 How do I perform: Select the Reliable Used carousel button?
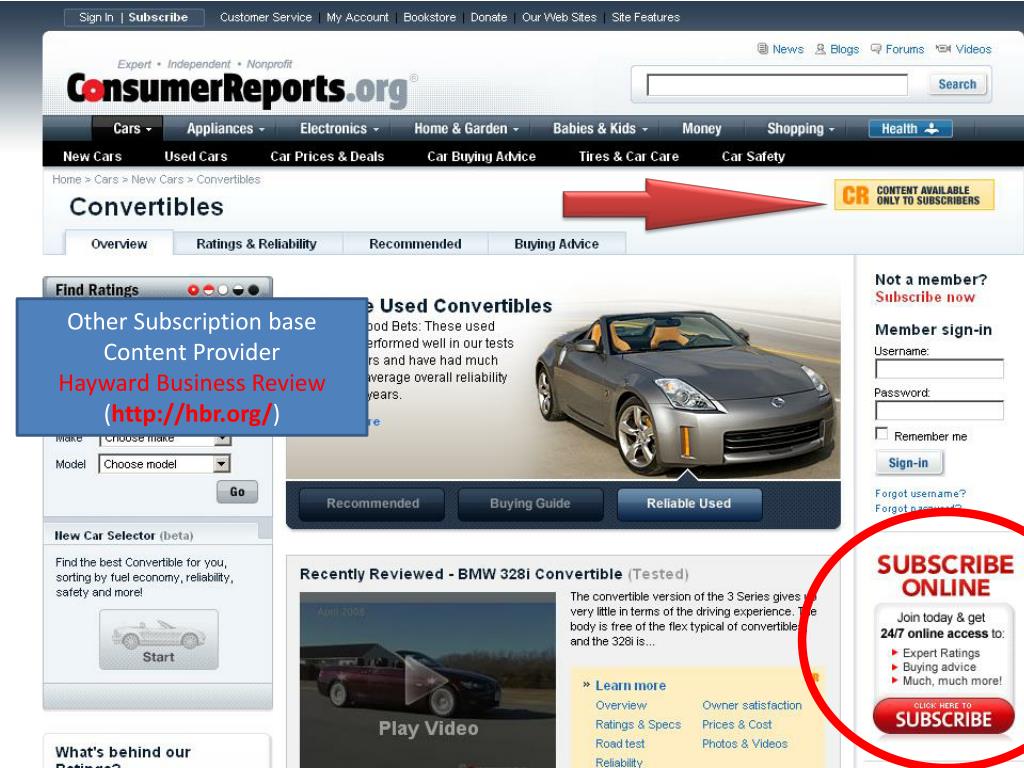tap(689, 504)
